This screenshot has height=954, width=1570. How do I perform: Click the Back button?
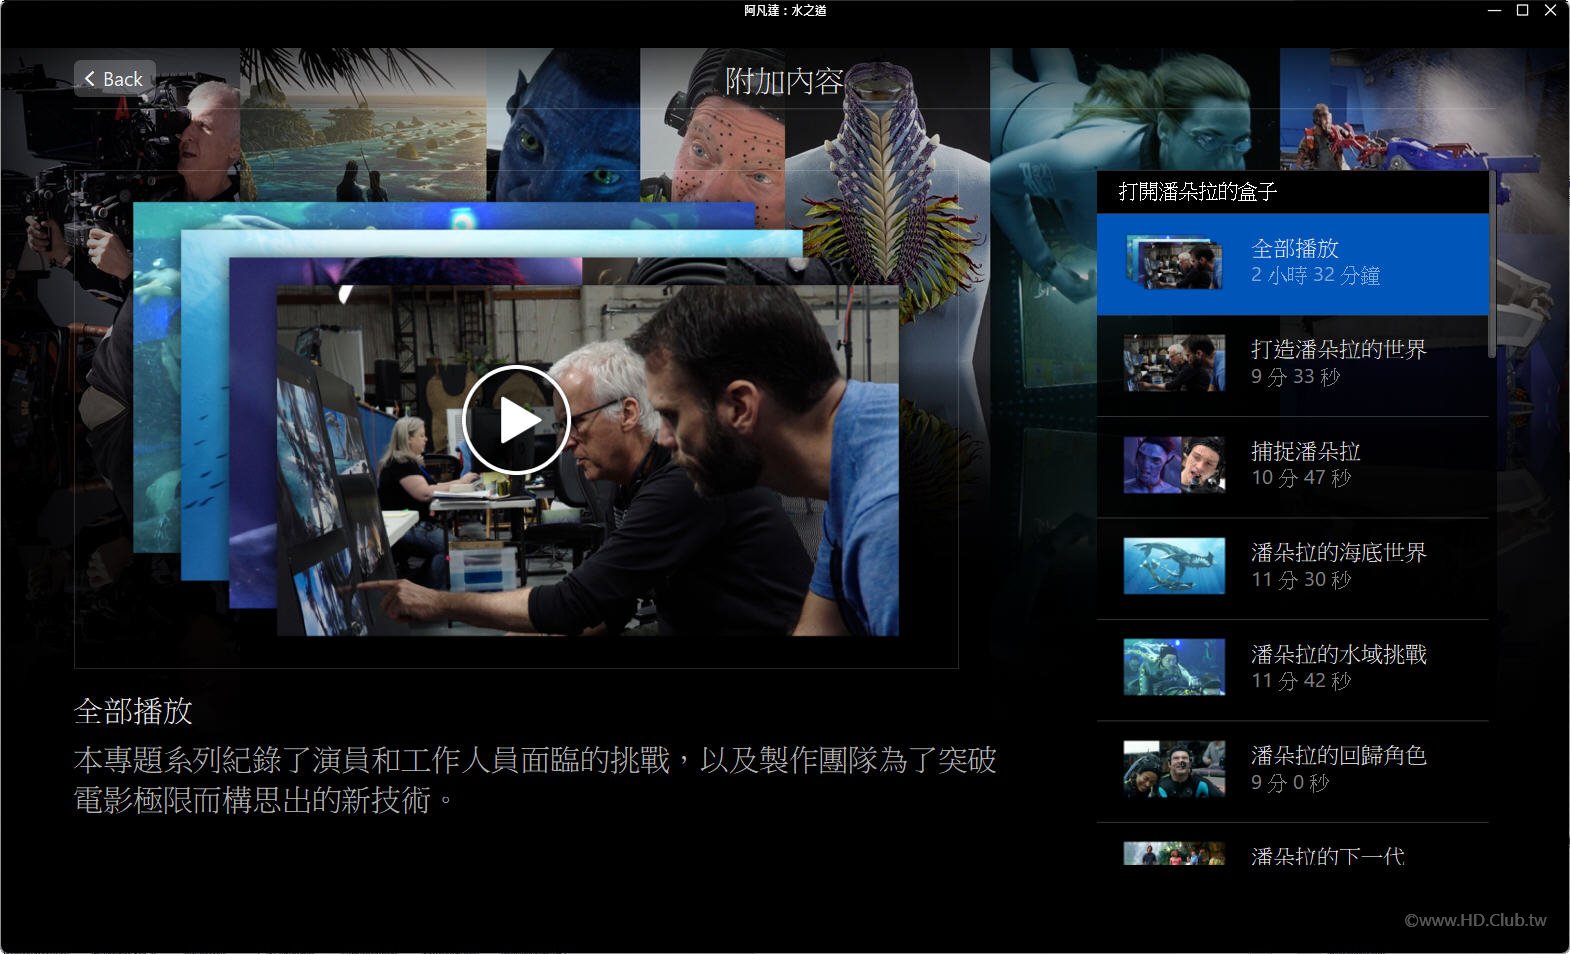(114, 79)
